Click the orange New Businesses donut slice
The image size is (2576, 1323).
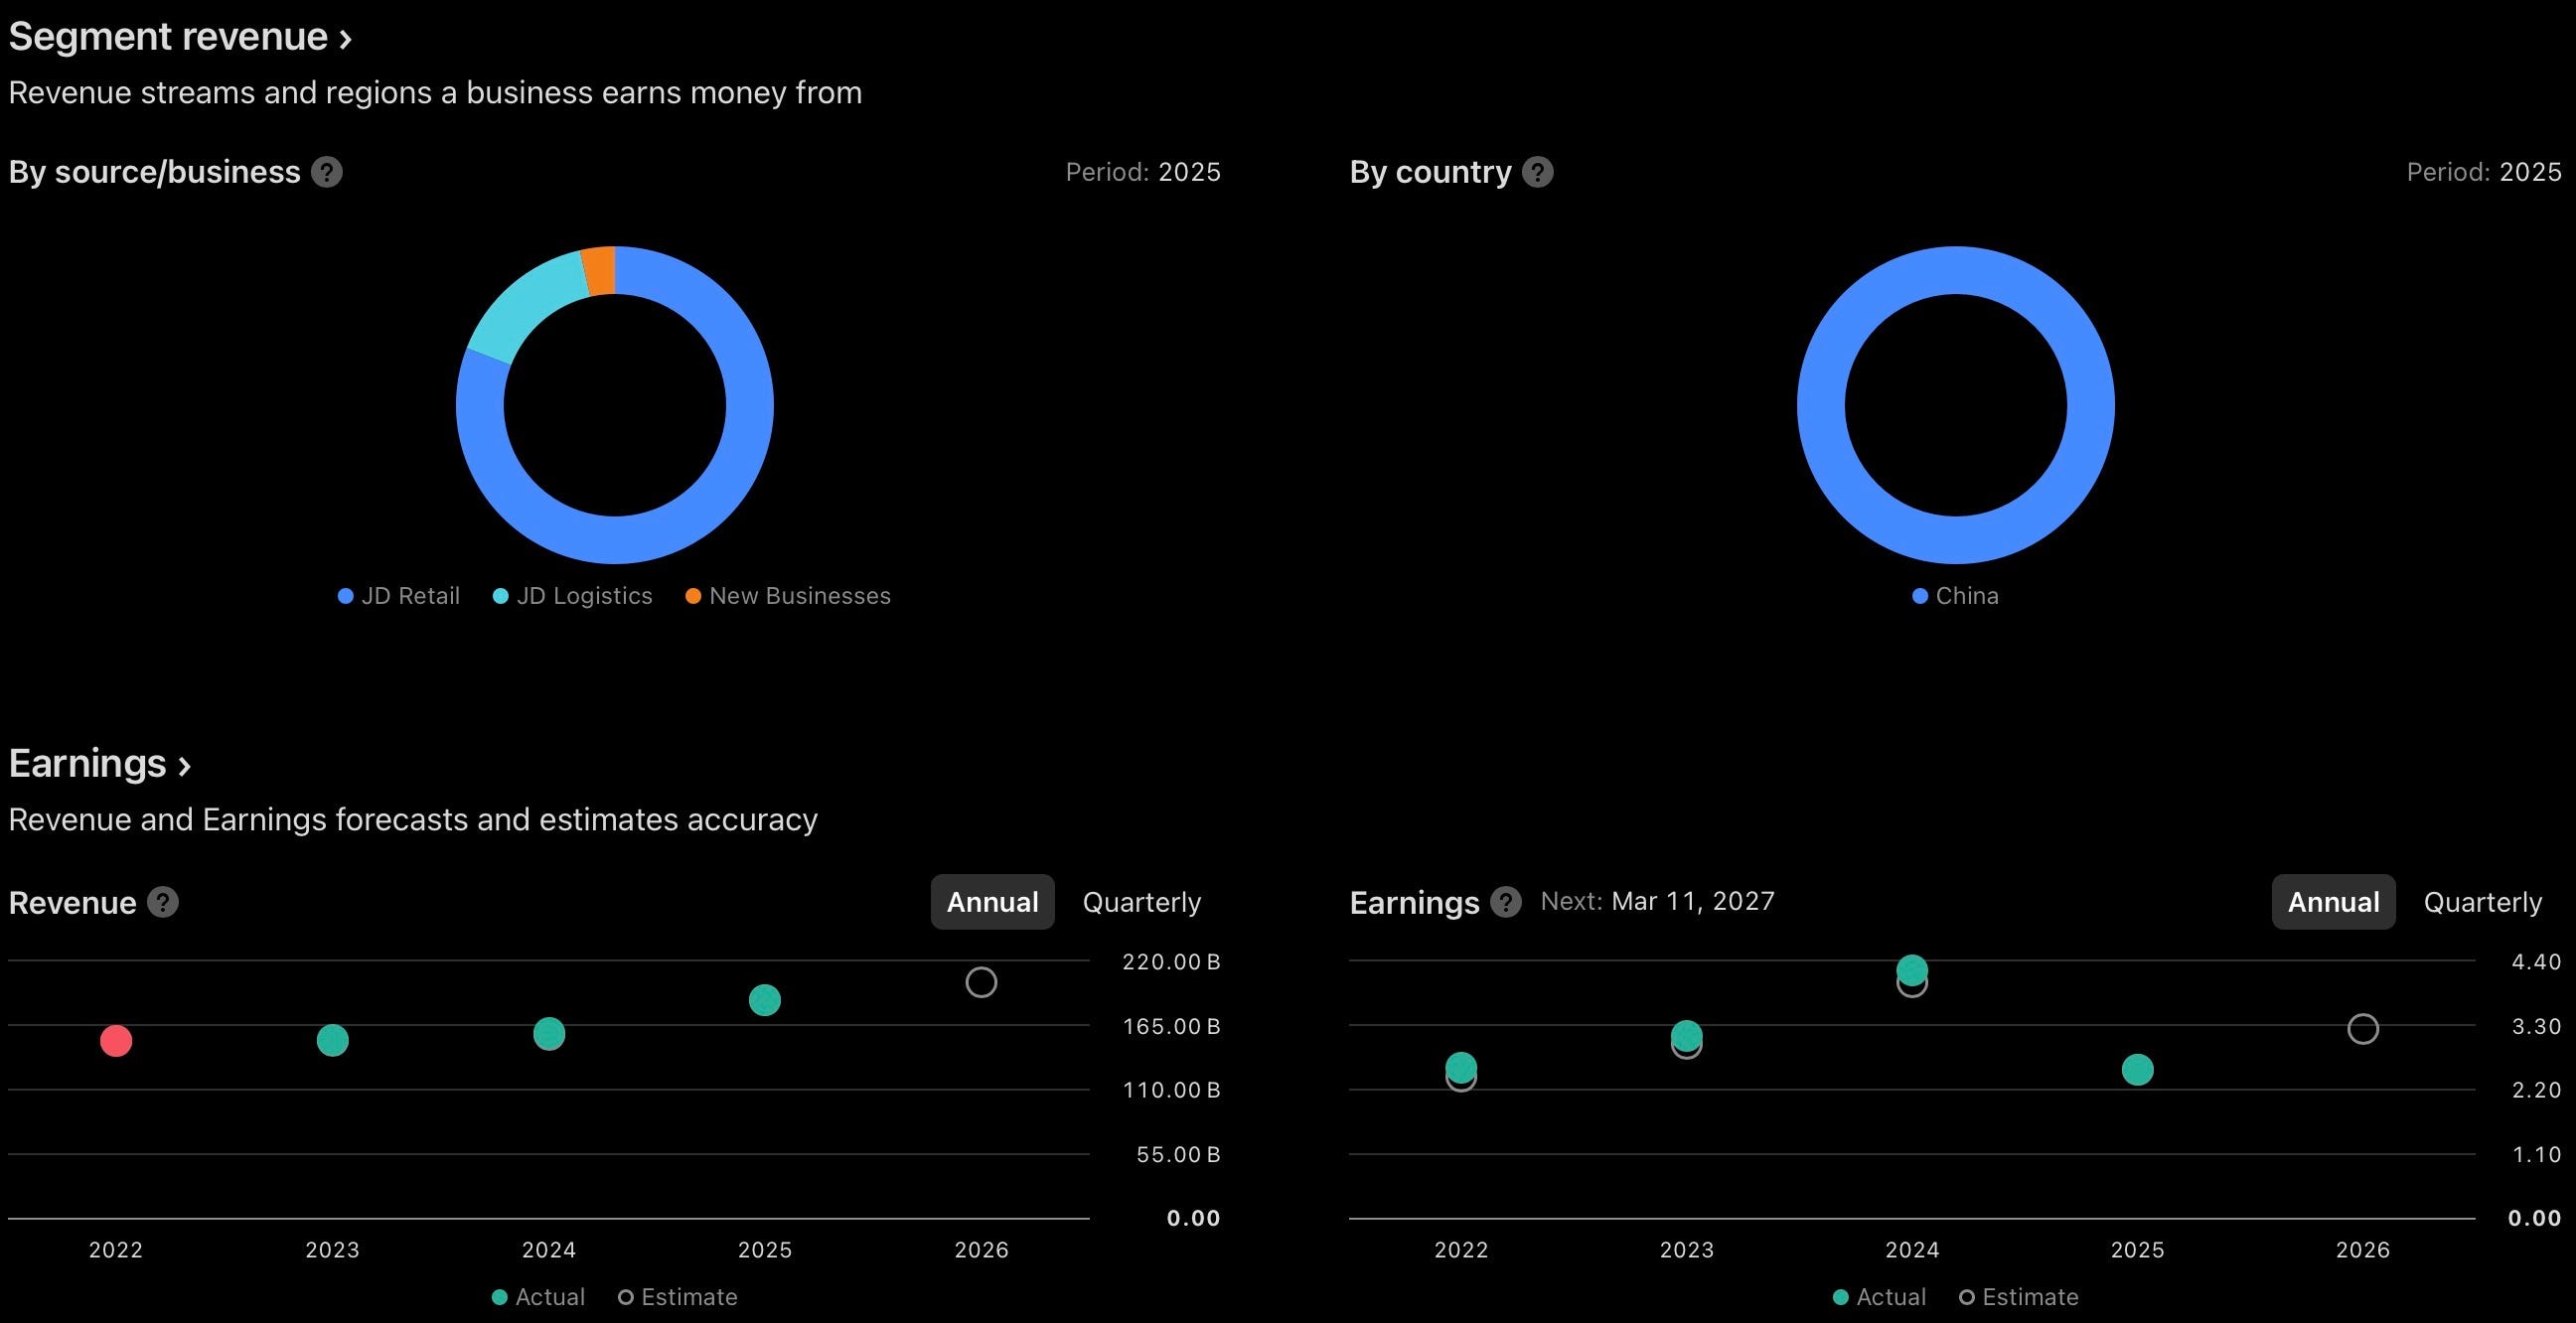click(599, 270)
